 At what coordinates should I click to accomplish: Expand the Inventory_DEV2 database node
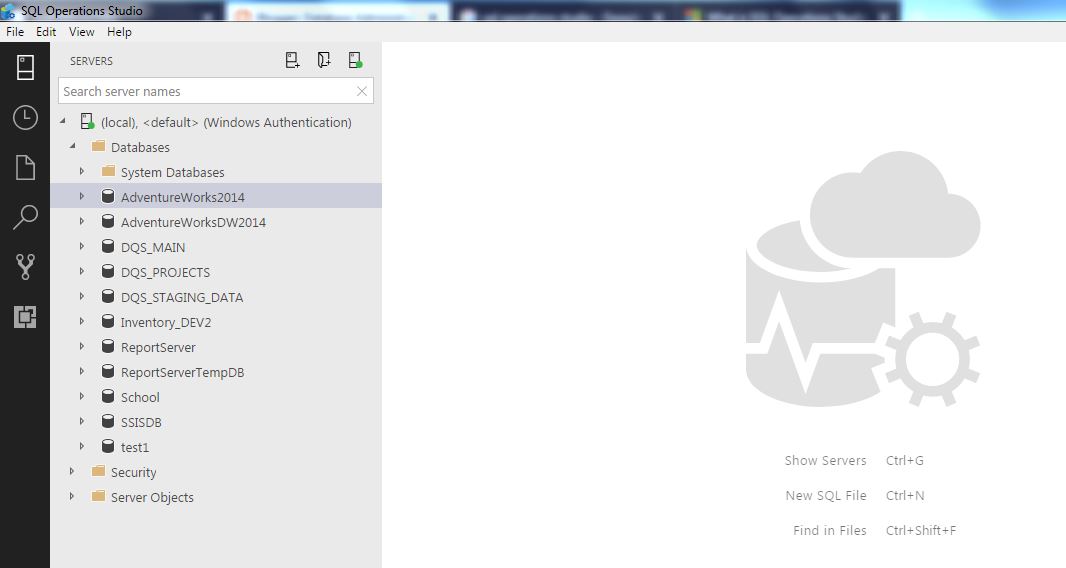point(82,322)
